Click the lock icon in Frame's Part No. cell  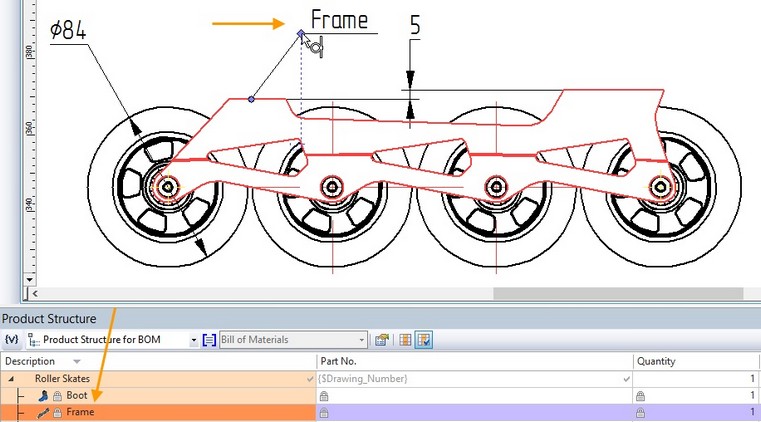(x=323, y=412)
